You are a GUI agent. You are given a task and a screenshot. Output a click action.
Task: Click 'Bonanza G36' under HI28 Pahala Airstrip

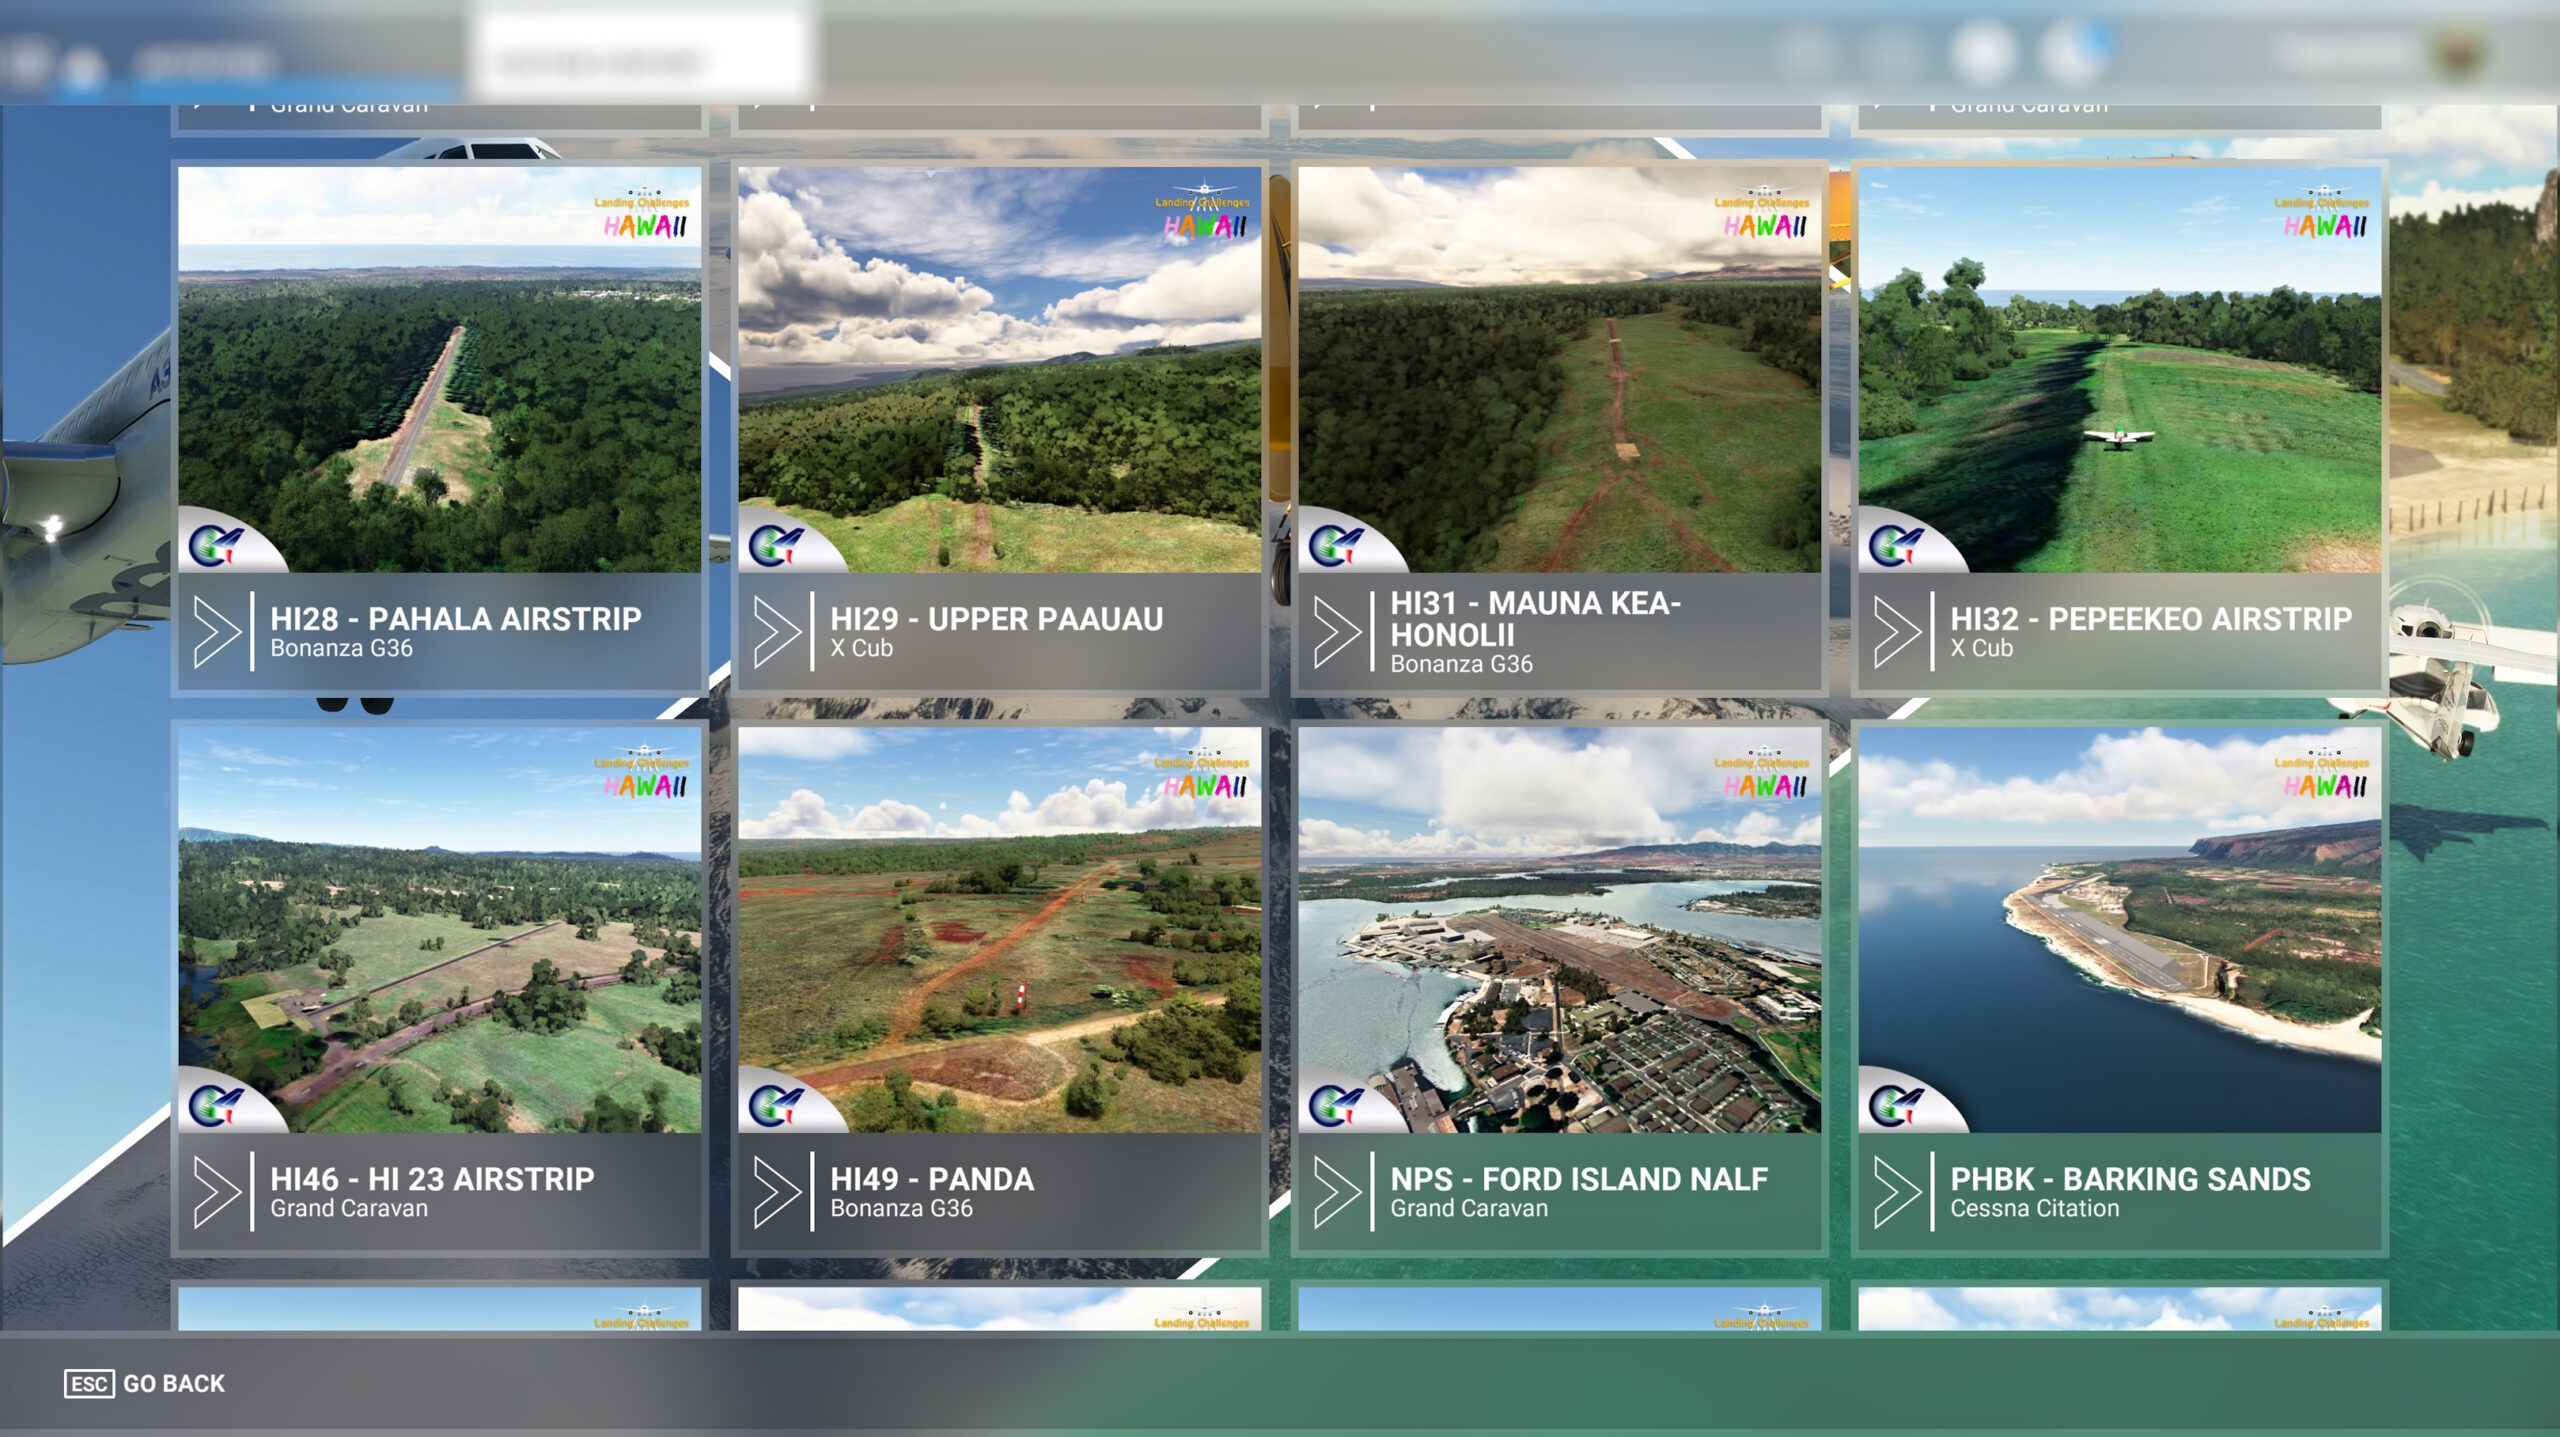pos(341,648)
